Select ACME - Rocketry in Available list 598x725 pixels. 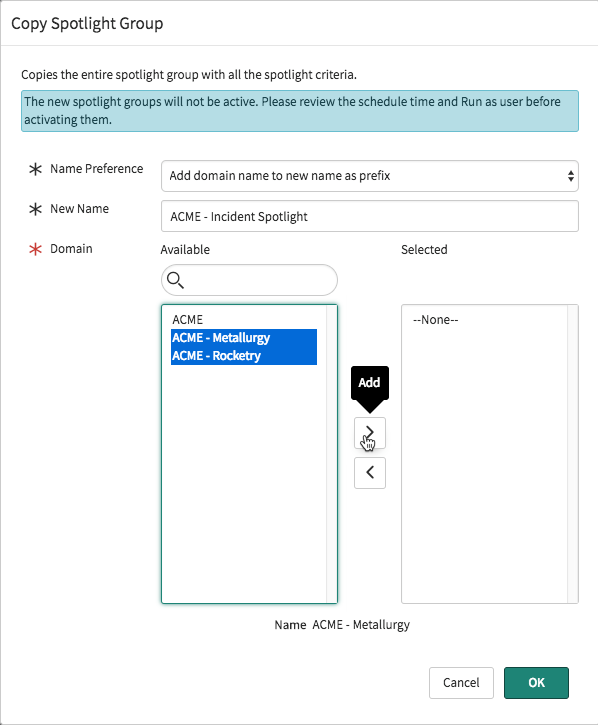(244, 356)
